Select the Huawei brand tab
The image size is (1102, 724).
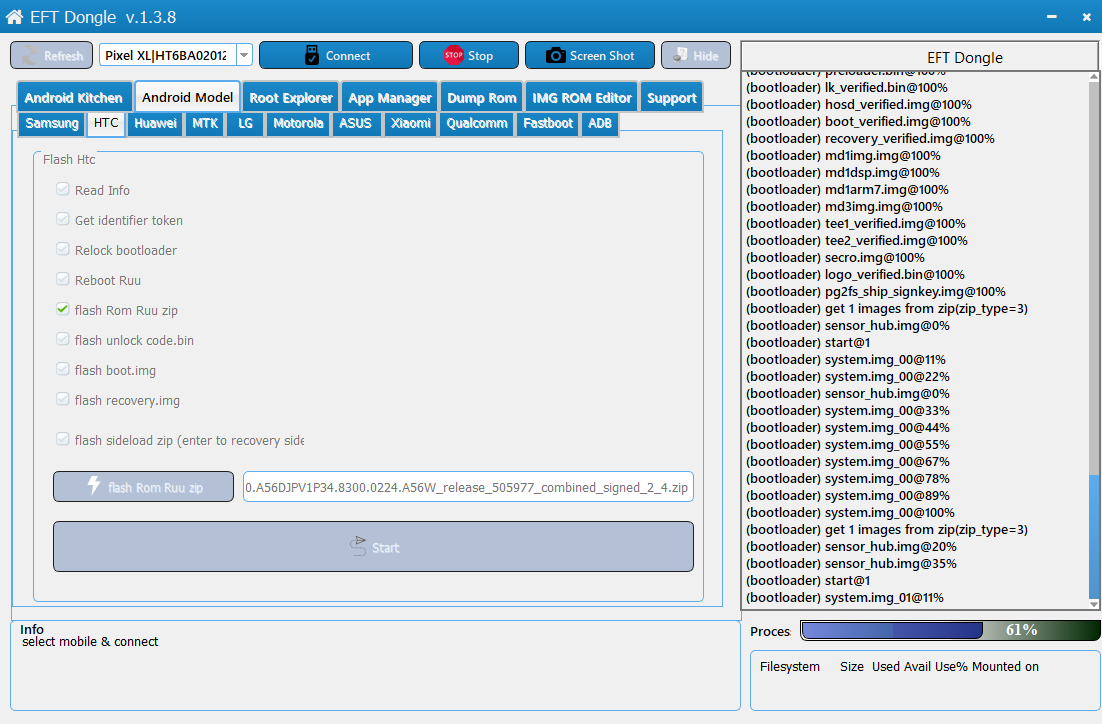[x=155, y=124]
